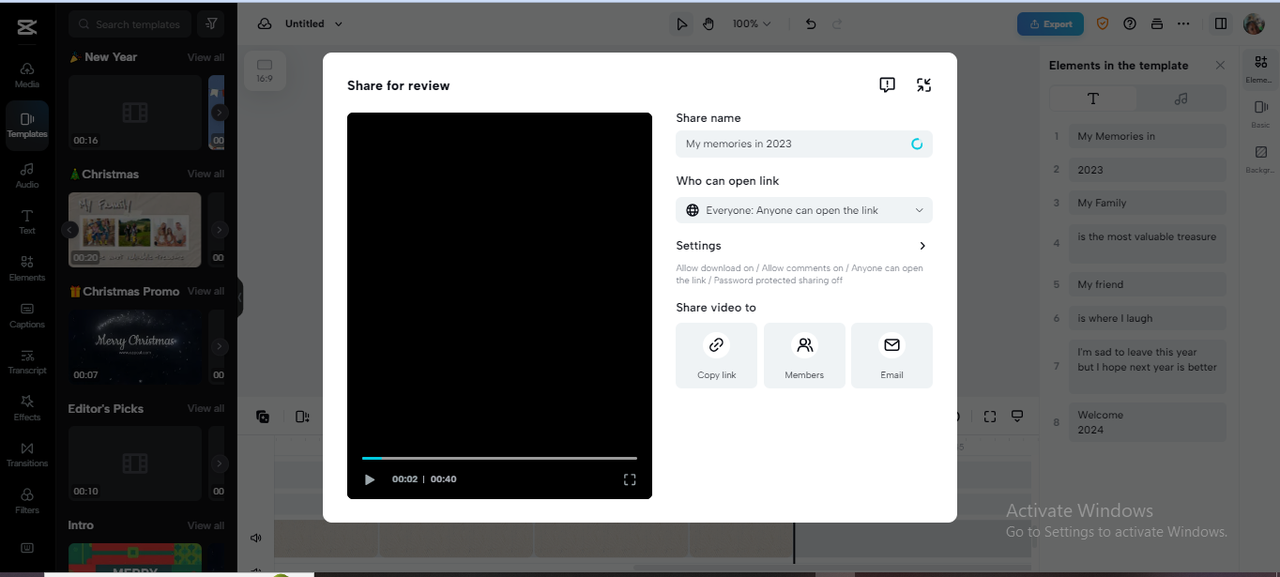Screen dimensions: 1280x577
Task: View all New Year templates
Action: point(206,57)
